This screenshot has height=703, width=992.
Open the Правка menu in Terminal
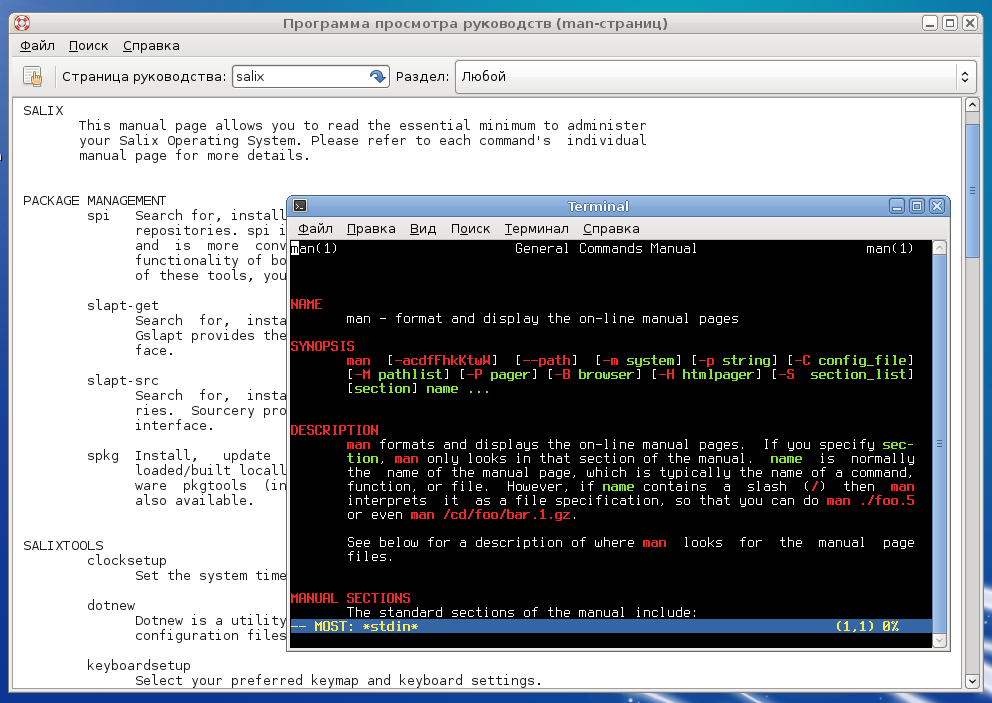(x=371, y=228)
